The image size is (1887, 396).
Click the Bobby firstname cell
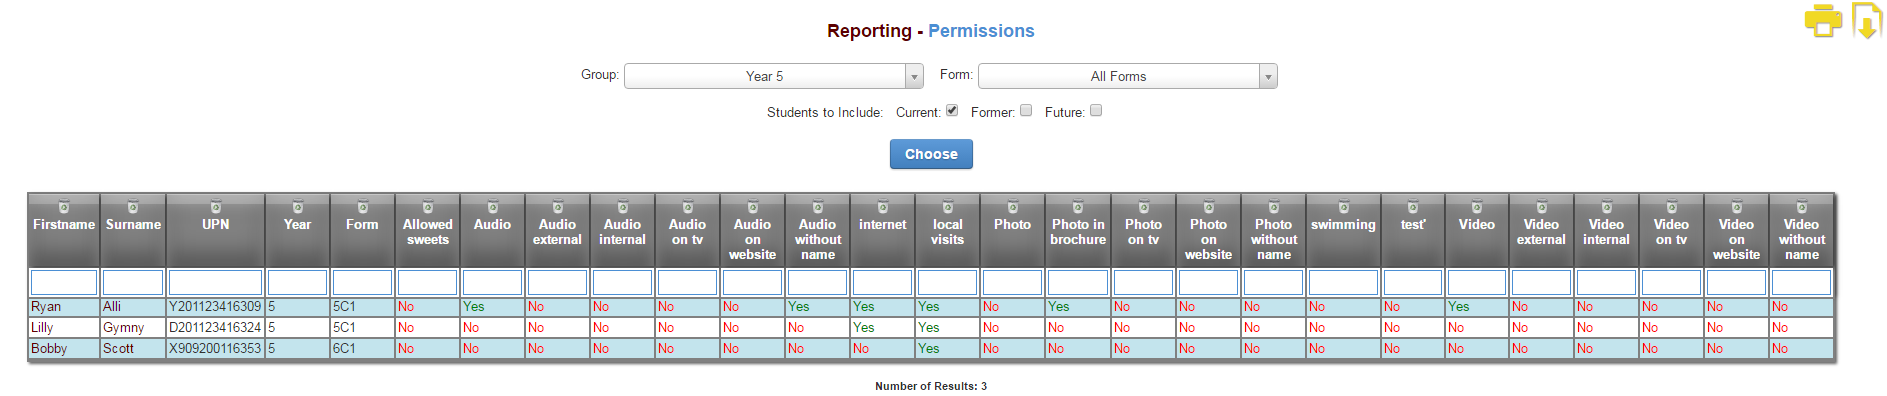point(64,349)
